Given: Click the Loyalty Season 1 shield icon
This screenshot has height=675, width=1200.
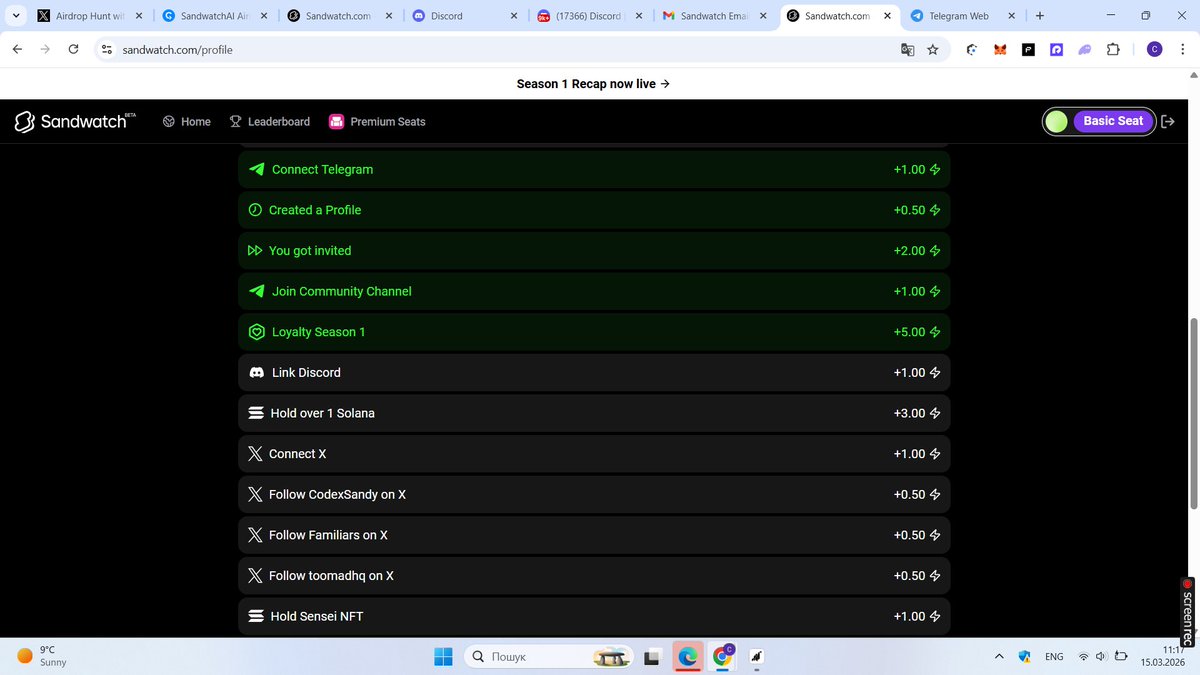Looking at the screenshot, I should [x=256, y=332].
